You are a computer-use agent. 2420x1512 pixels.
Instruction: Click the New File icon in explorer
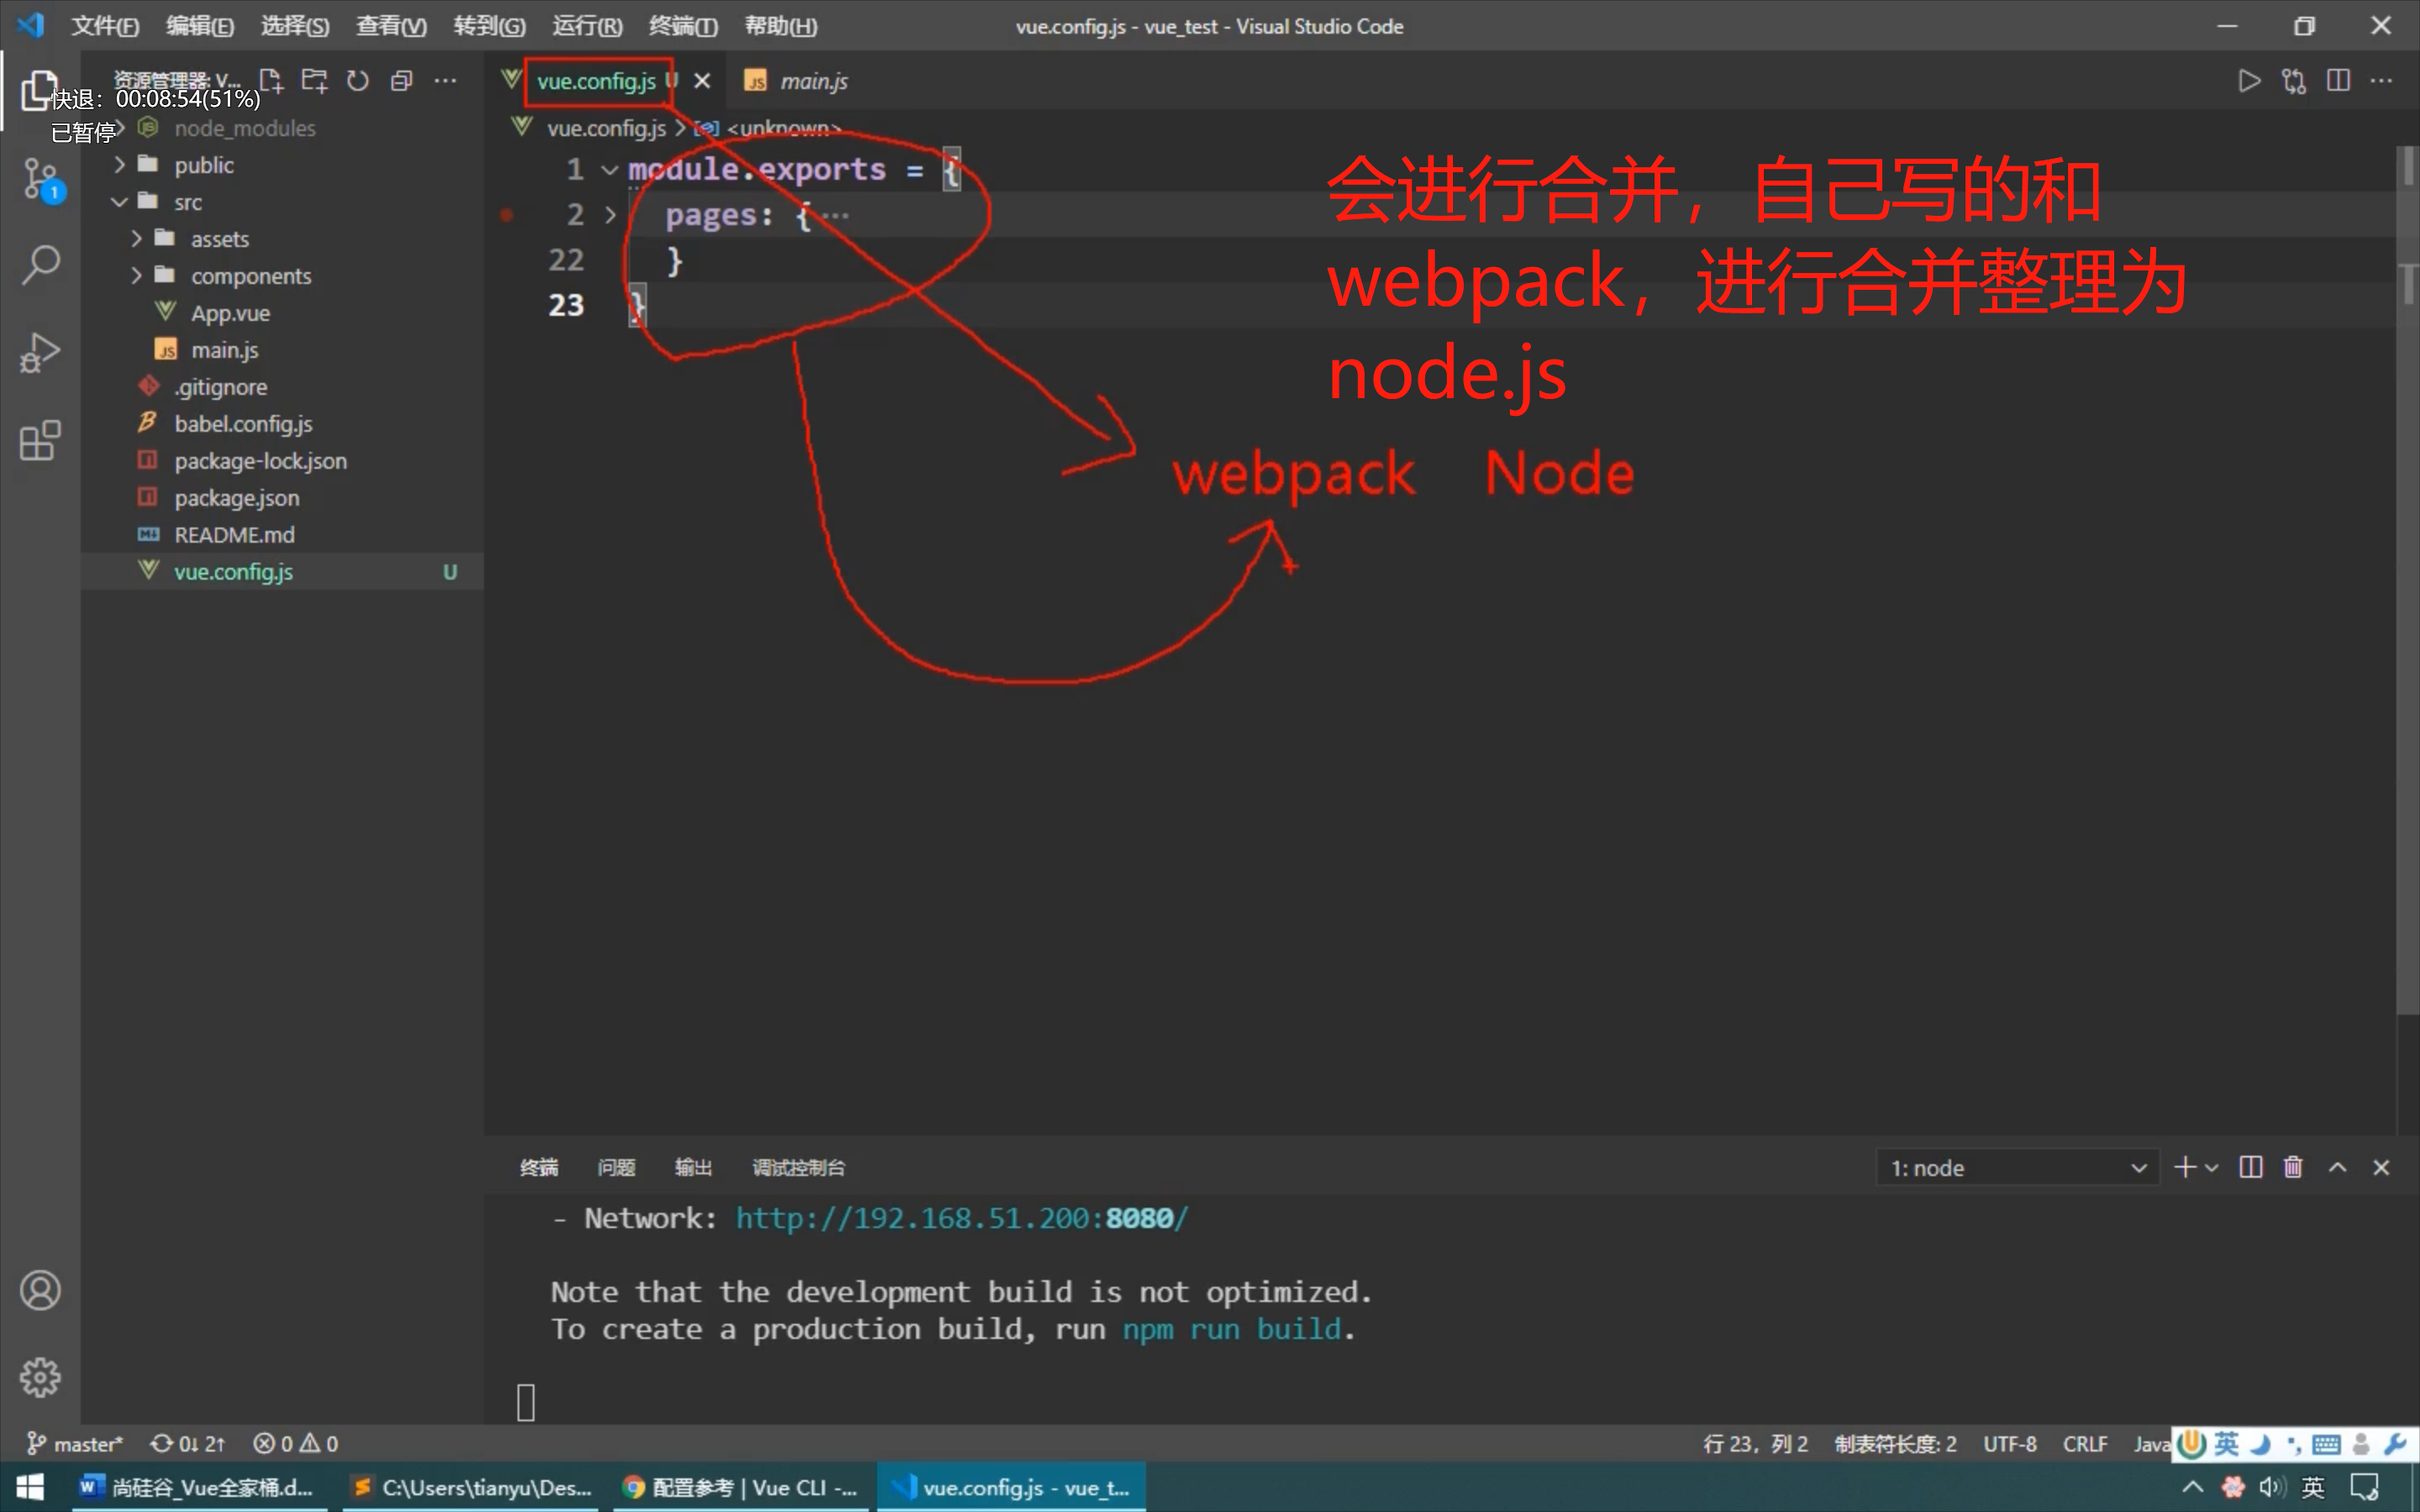(271, 80)
